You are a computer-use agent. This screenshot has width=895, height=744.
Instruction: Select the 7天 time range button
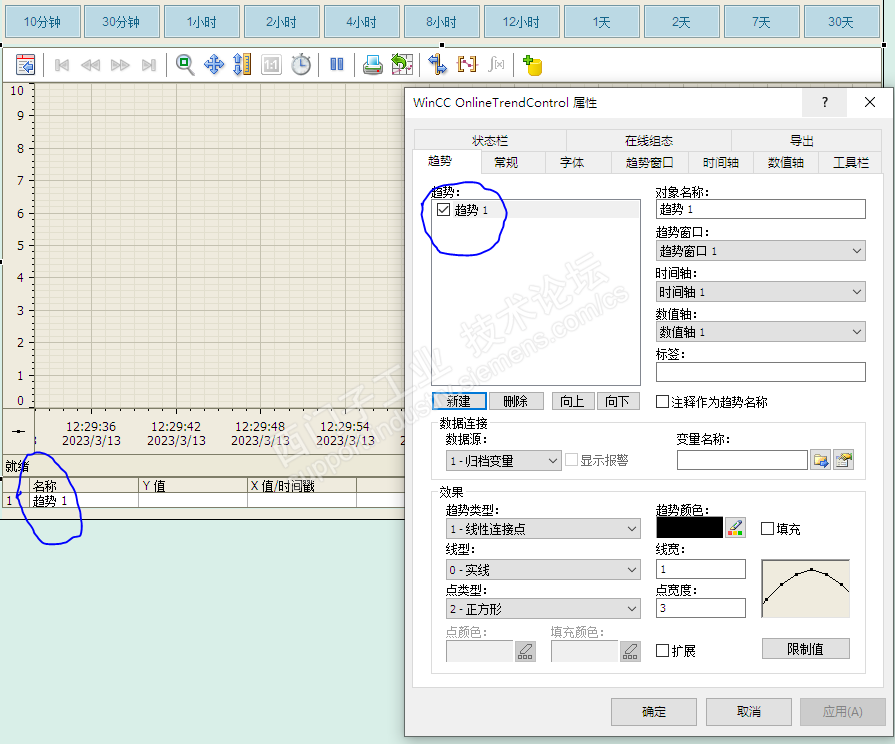pyautogui.click(x=761, y=22)
